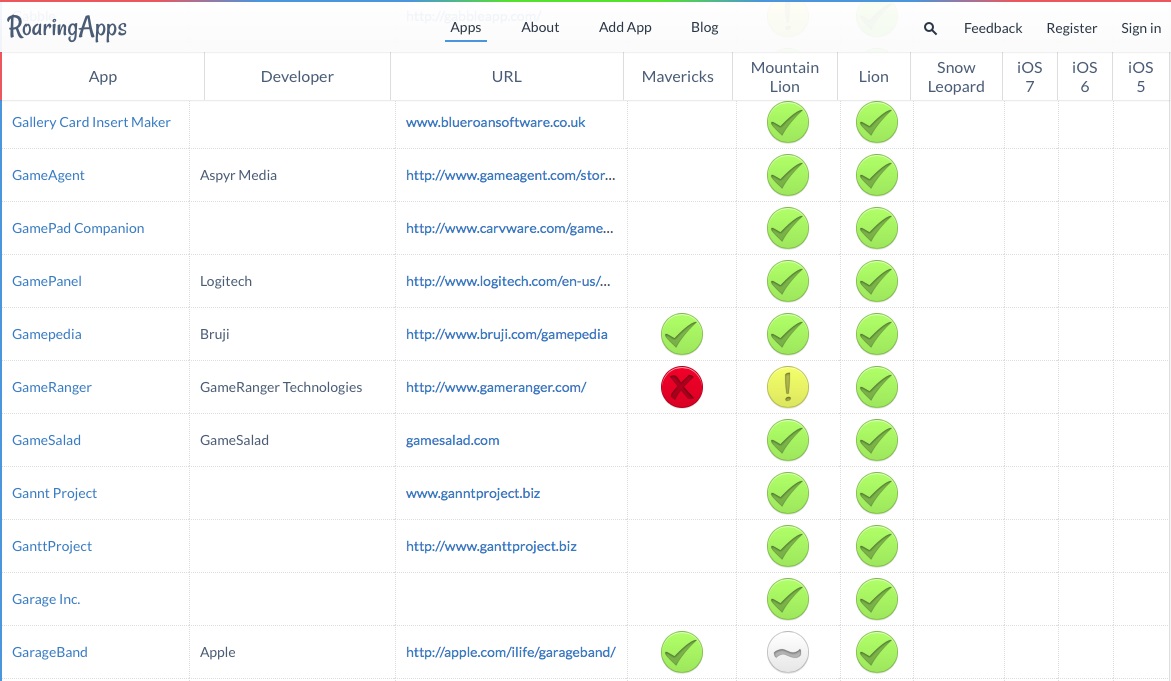
Task: Click Lion checkmark for Gannt Project
Action: [877, 494]
